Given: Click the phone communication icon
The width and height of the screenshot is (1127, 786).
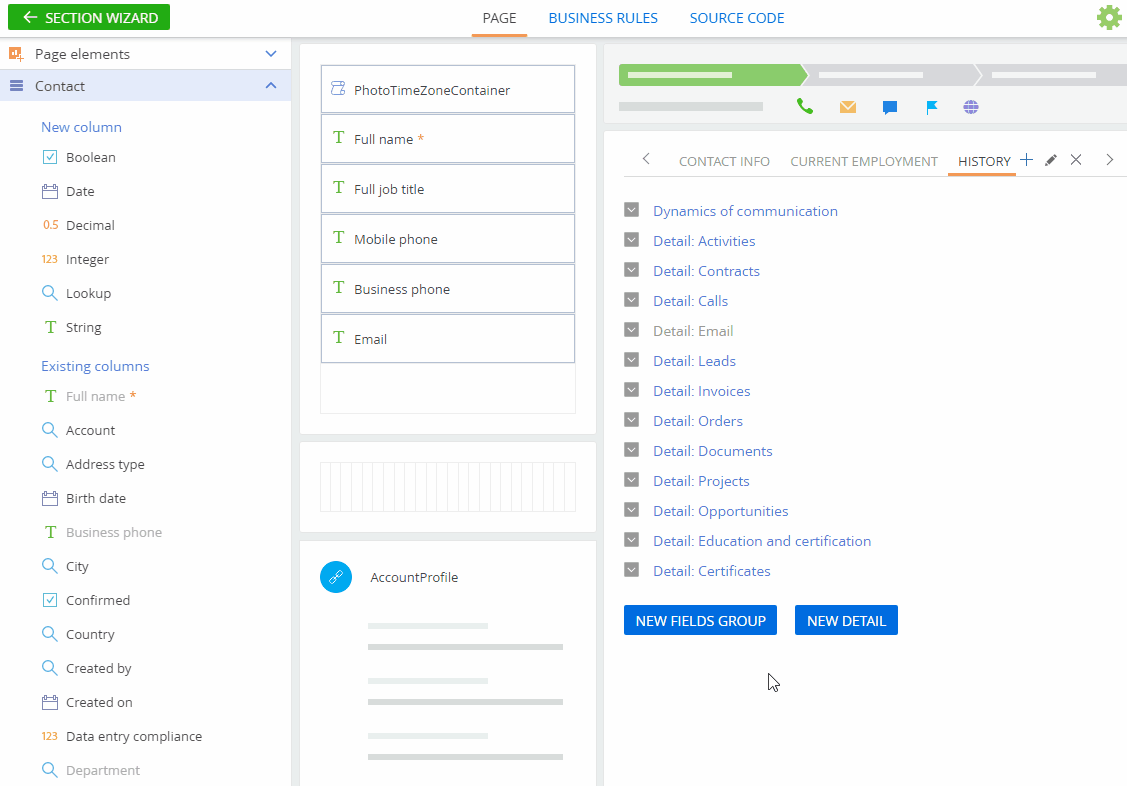Looking at the screenshot, I should click(x=805, y=106).
